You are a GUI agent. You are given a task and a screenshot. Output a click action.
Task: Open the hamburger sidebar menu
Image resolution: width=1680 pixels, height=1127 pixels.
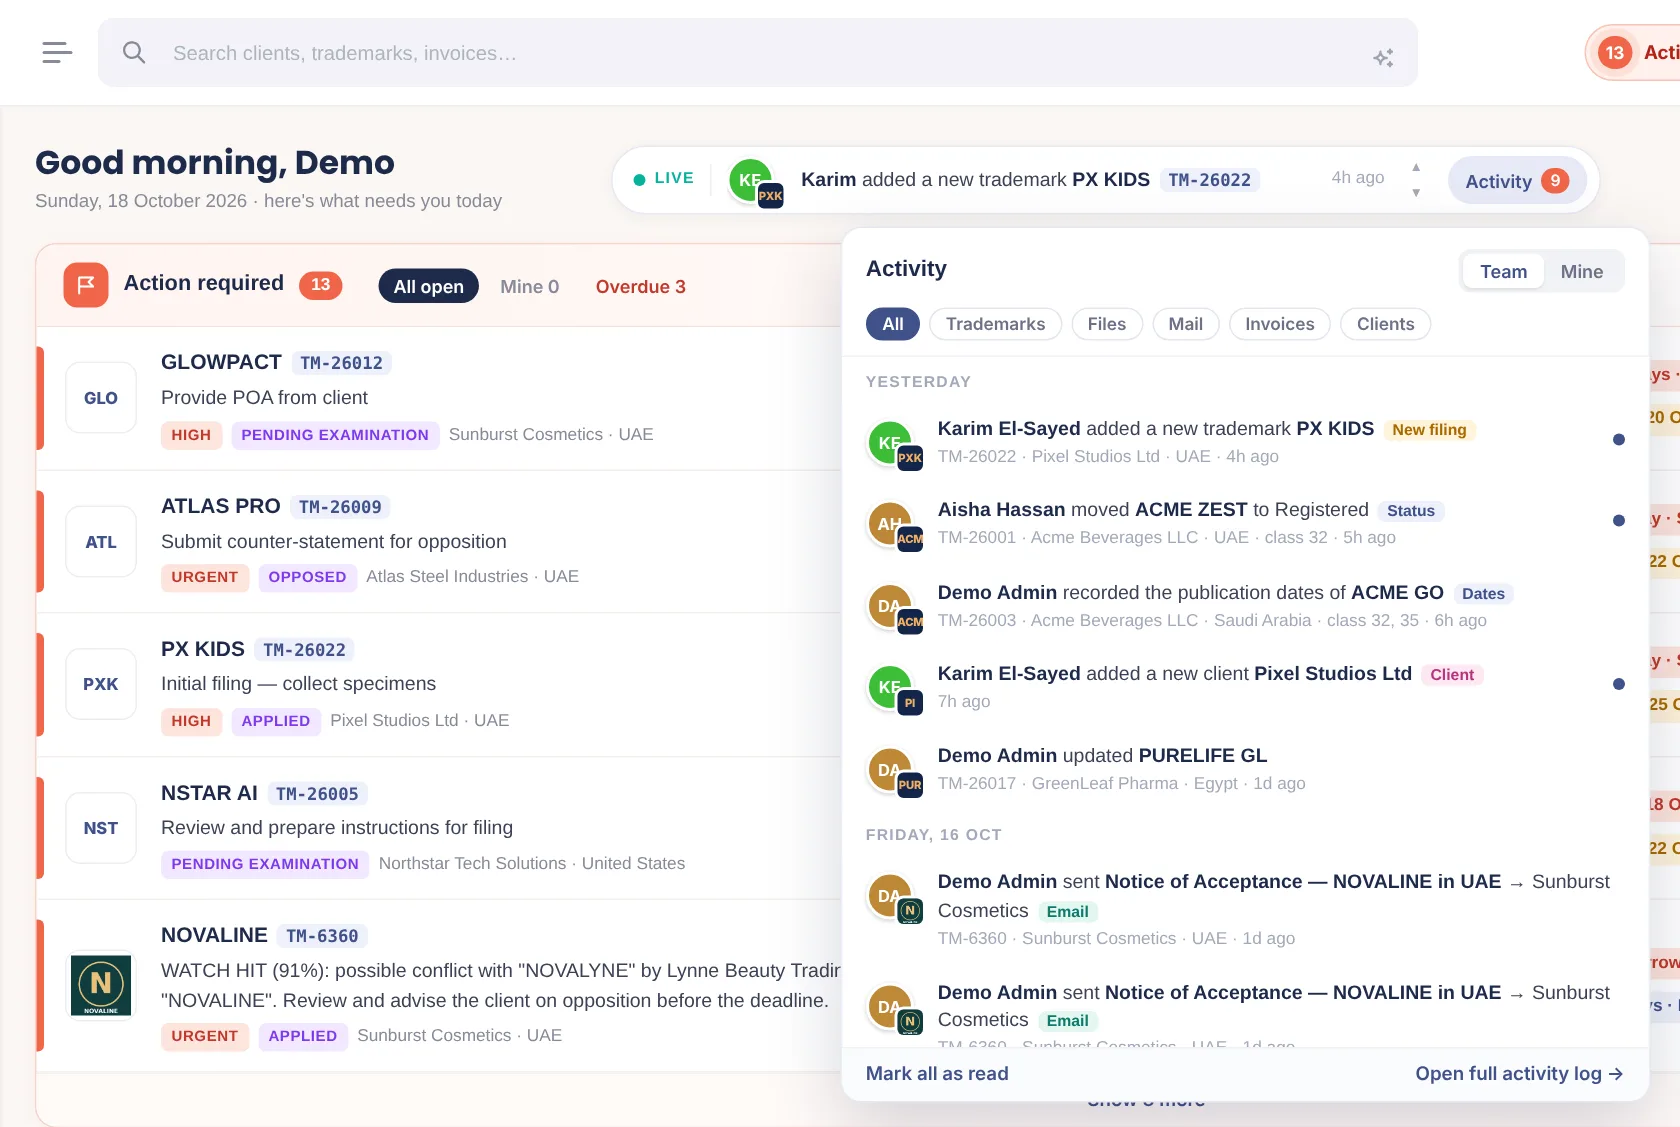coord(57,52)
